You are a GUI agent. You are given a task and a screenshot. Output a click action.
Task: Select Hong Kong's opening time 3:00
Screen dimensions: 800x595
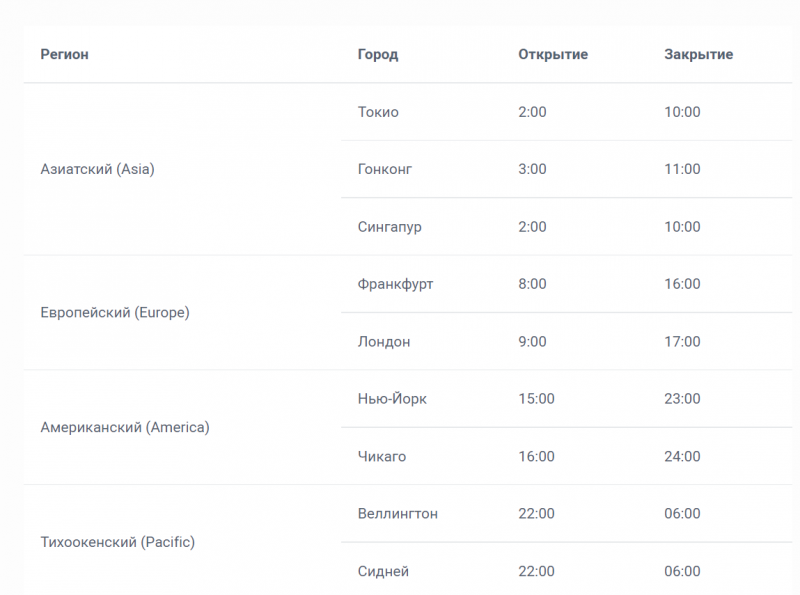point(532,169)
